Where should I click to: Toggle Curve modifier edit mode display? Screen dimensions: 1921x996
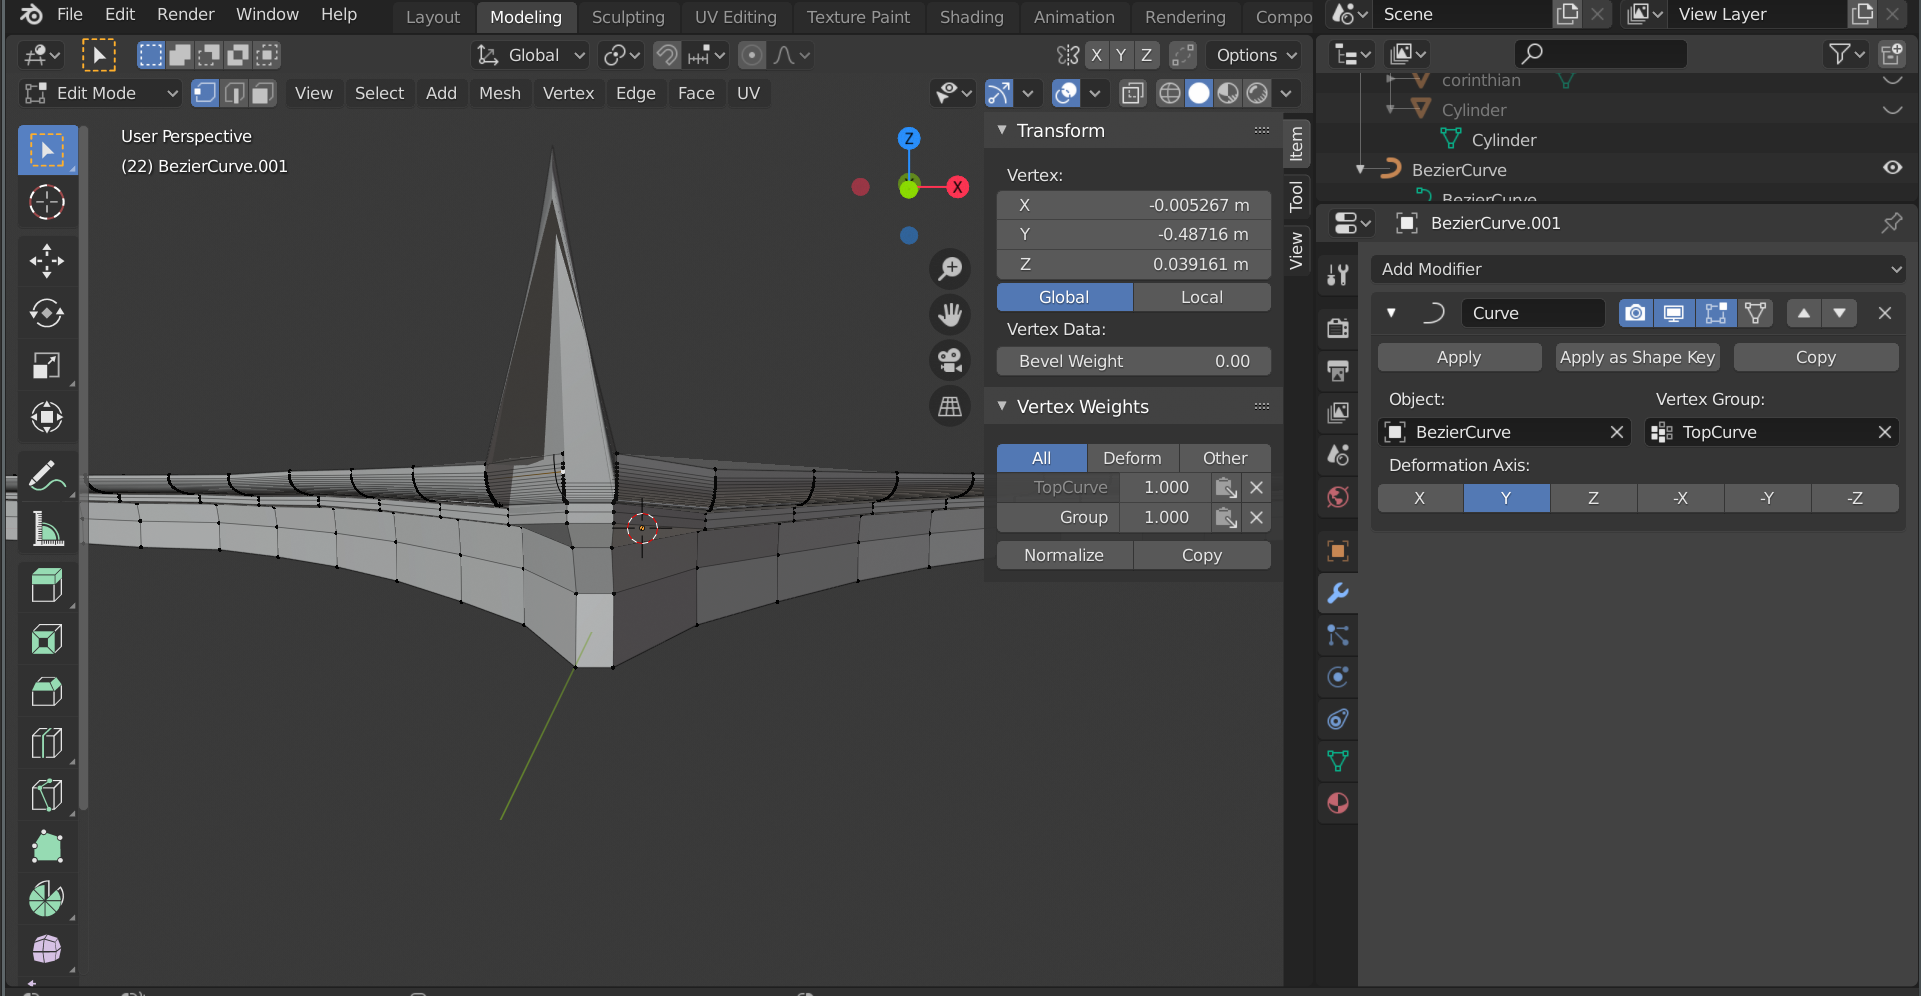click(1715, 313)
